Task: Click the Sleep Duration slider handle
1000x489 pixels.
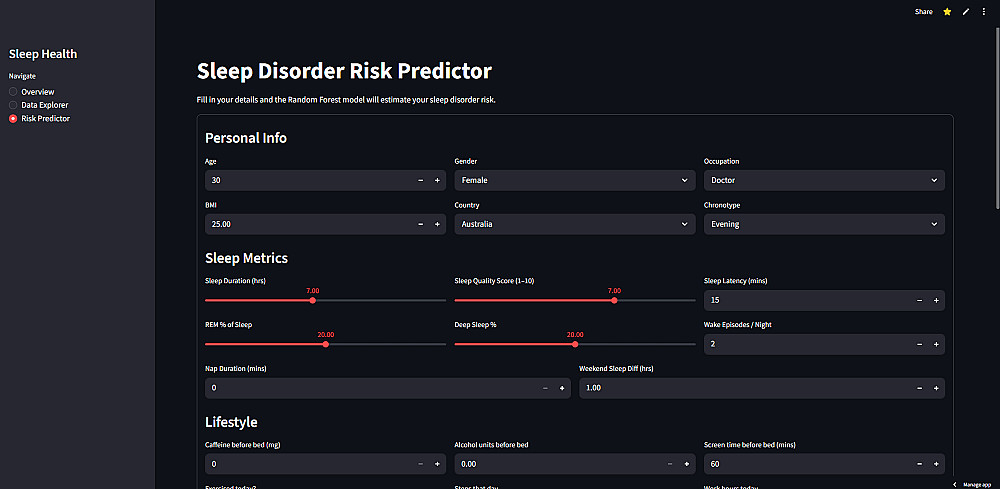Action: click(x=312, y=300)
